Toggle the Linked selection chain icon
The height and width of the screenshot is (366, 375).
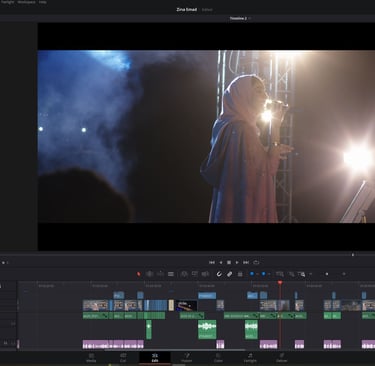coord(229,274)
